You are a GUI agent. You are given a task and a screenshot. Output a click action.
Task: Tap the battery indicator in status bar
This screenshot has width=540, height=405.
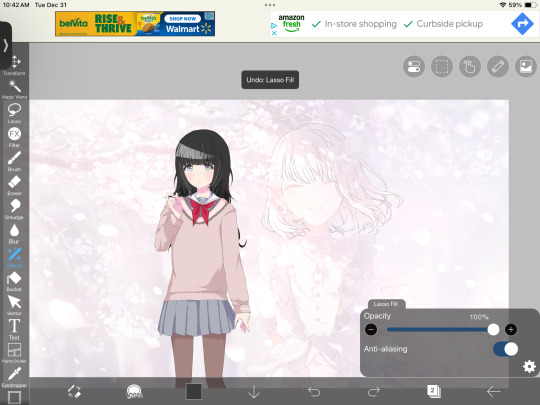click(531, 5)
